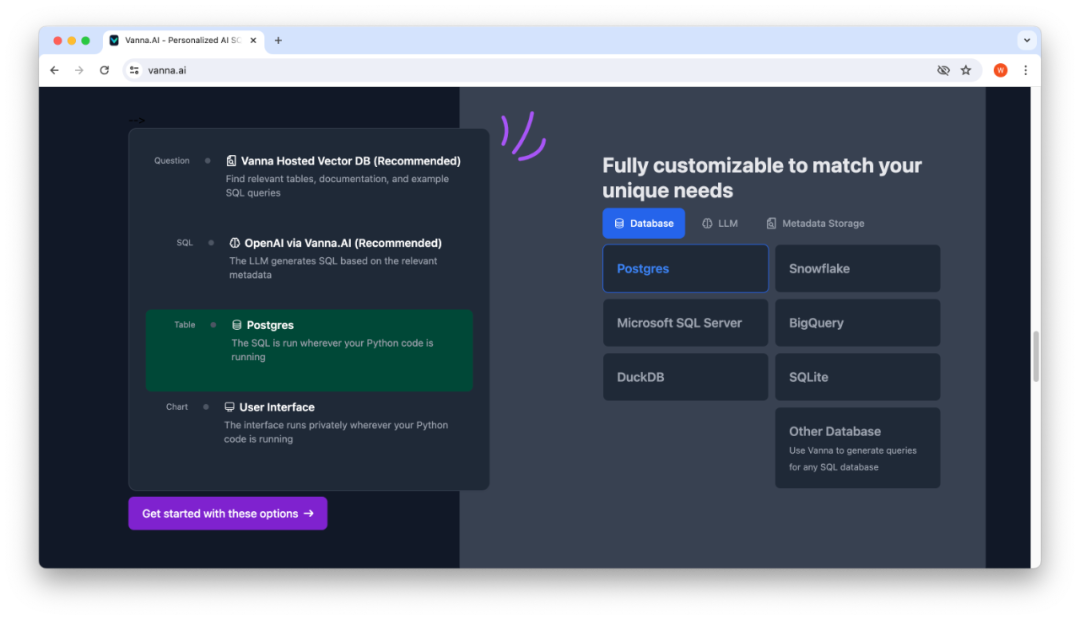Screen dimensions: 1080x619
Task: Select Postgres database option
Action: tap(685, 269)
